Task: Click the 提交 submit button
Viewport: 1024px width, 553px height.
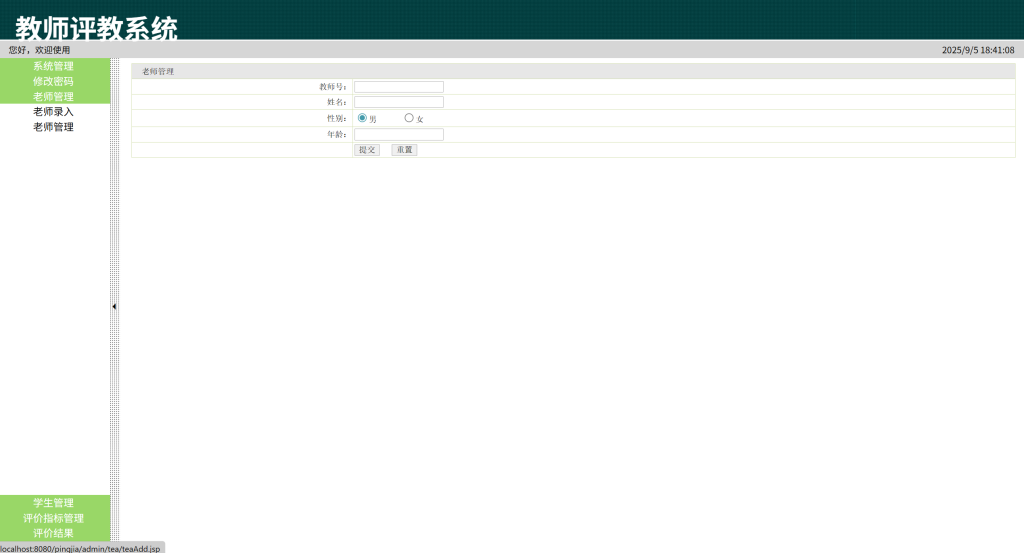Action: (x=367, y=150)
